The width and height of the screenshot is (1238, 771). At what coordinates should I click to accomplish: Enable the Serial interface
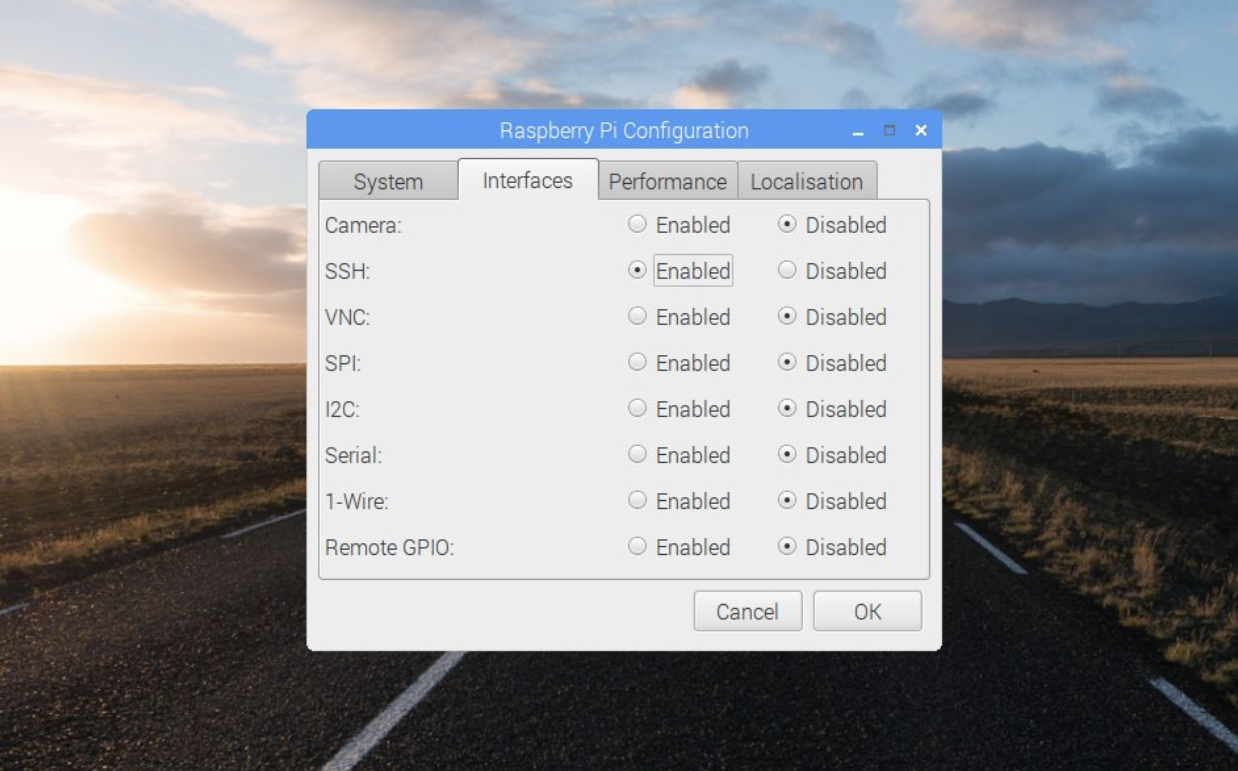(x=679, y=455)
